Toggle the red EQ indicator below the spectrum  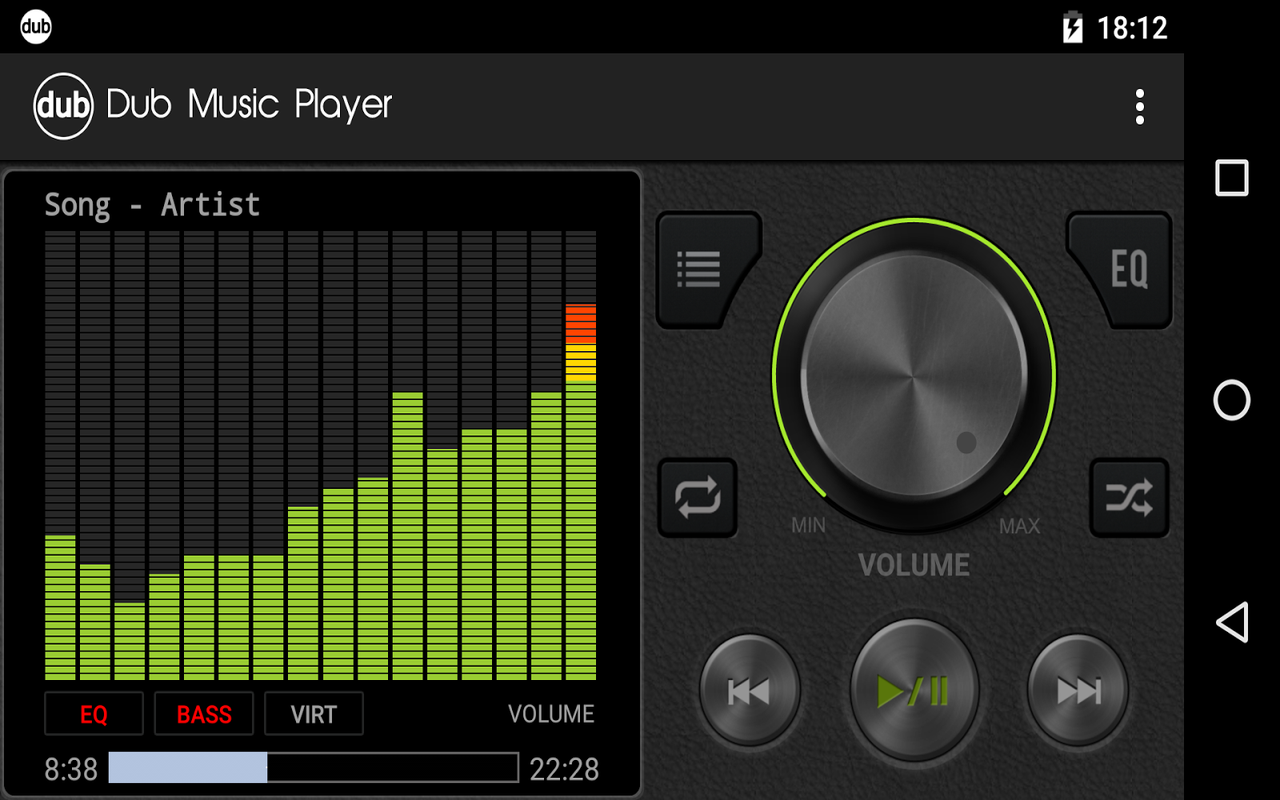[94, 714]
